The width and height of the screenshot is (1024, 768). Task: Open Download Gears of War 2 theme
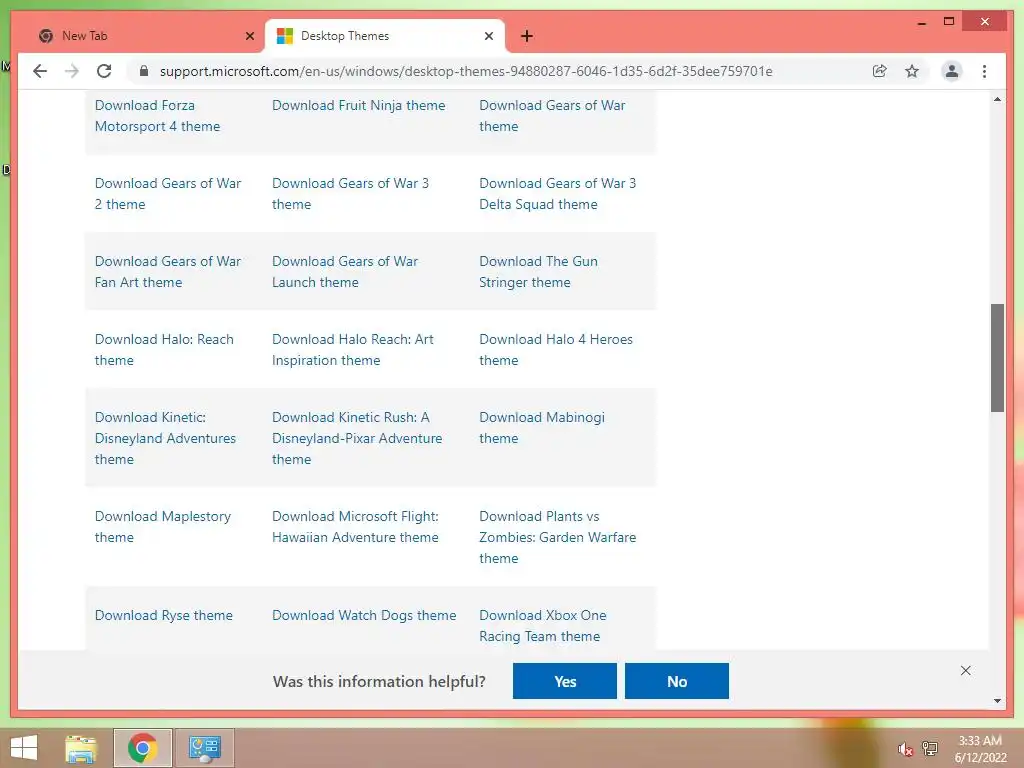tap(168, 193)
